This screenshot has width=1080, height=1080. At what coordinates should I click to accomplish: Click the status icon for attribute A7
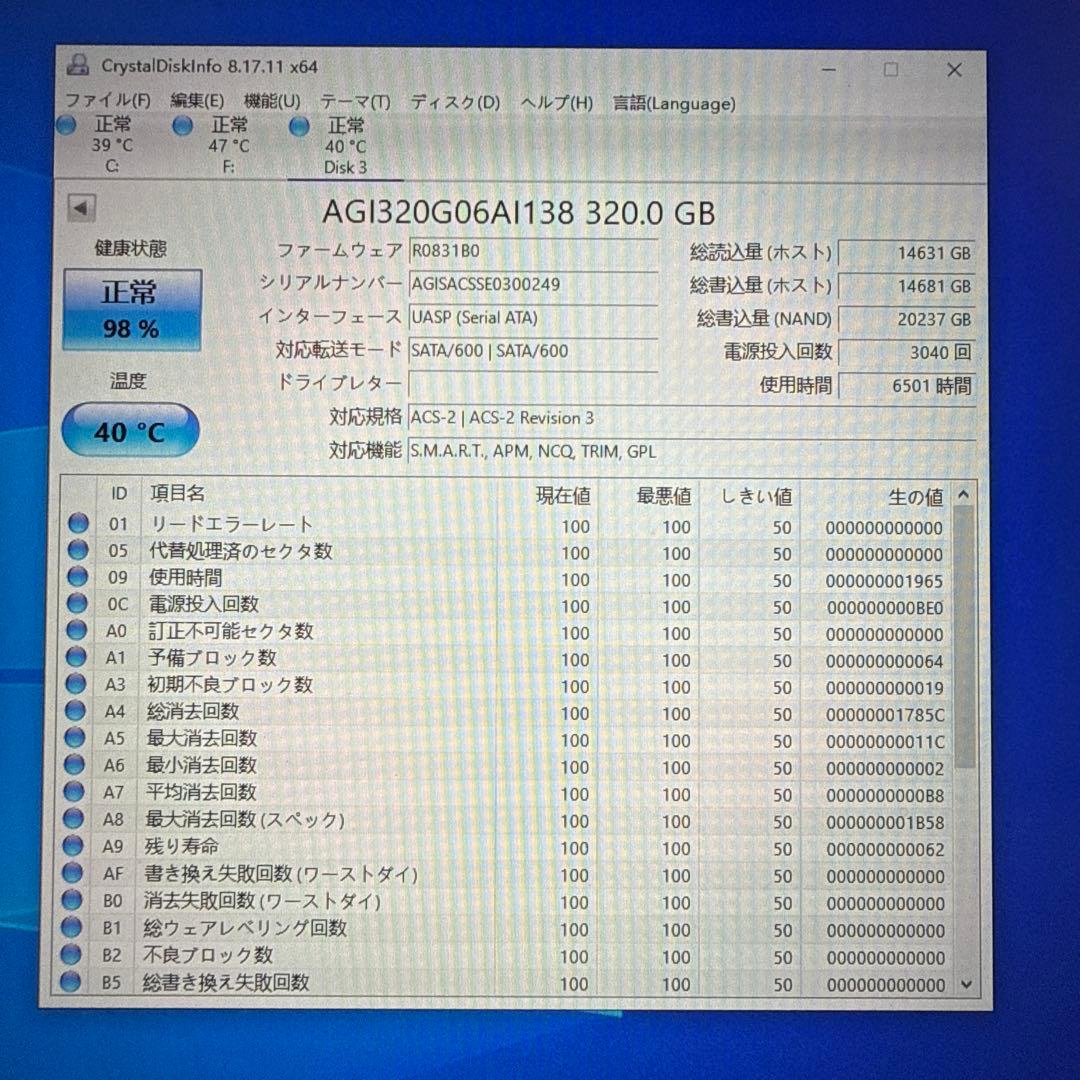click(x=73, y=791)
